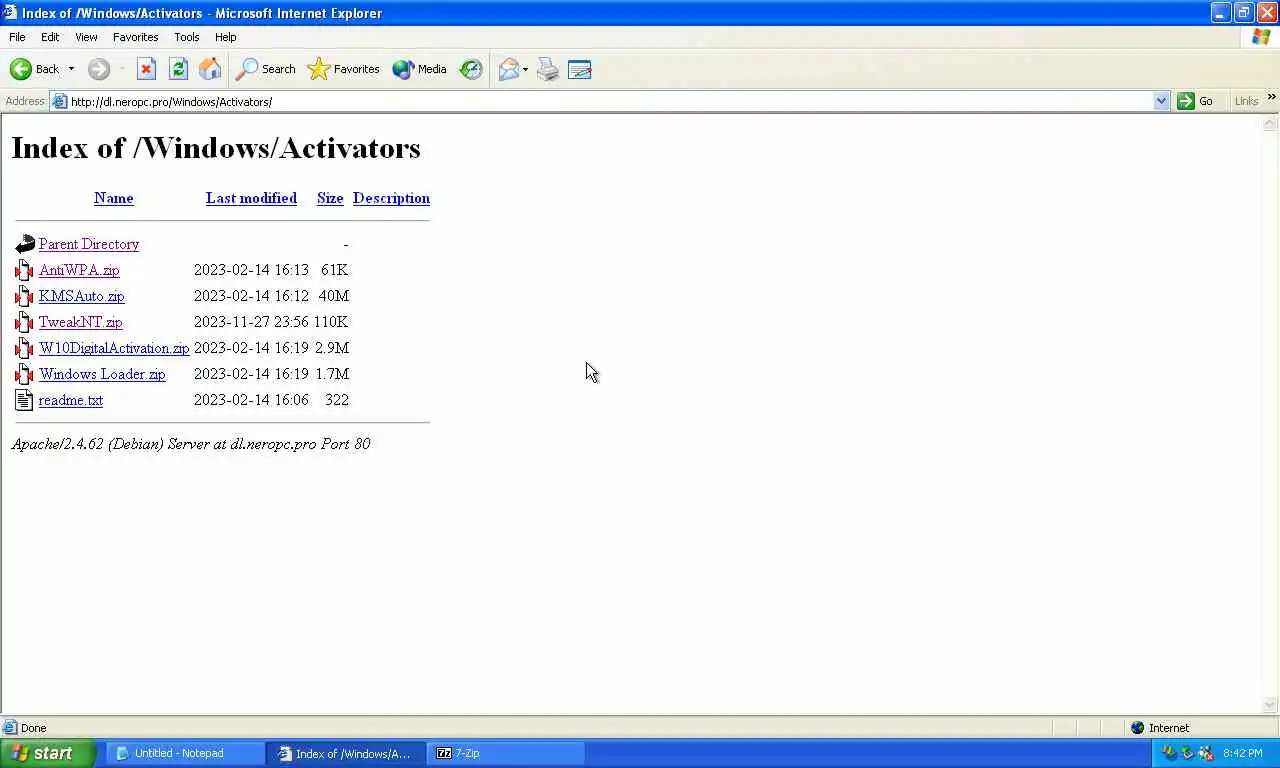The width and height of the screenshot is (1280, 768).
Task: Click the taskbar clock showing 8:42 PM
Action: point(1243,753)
